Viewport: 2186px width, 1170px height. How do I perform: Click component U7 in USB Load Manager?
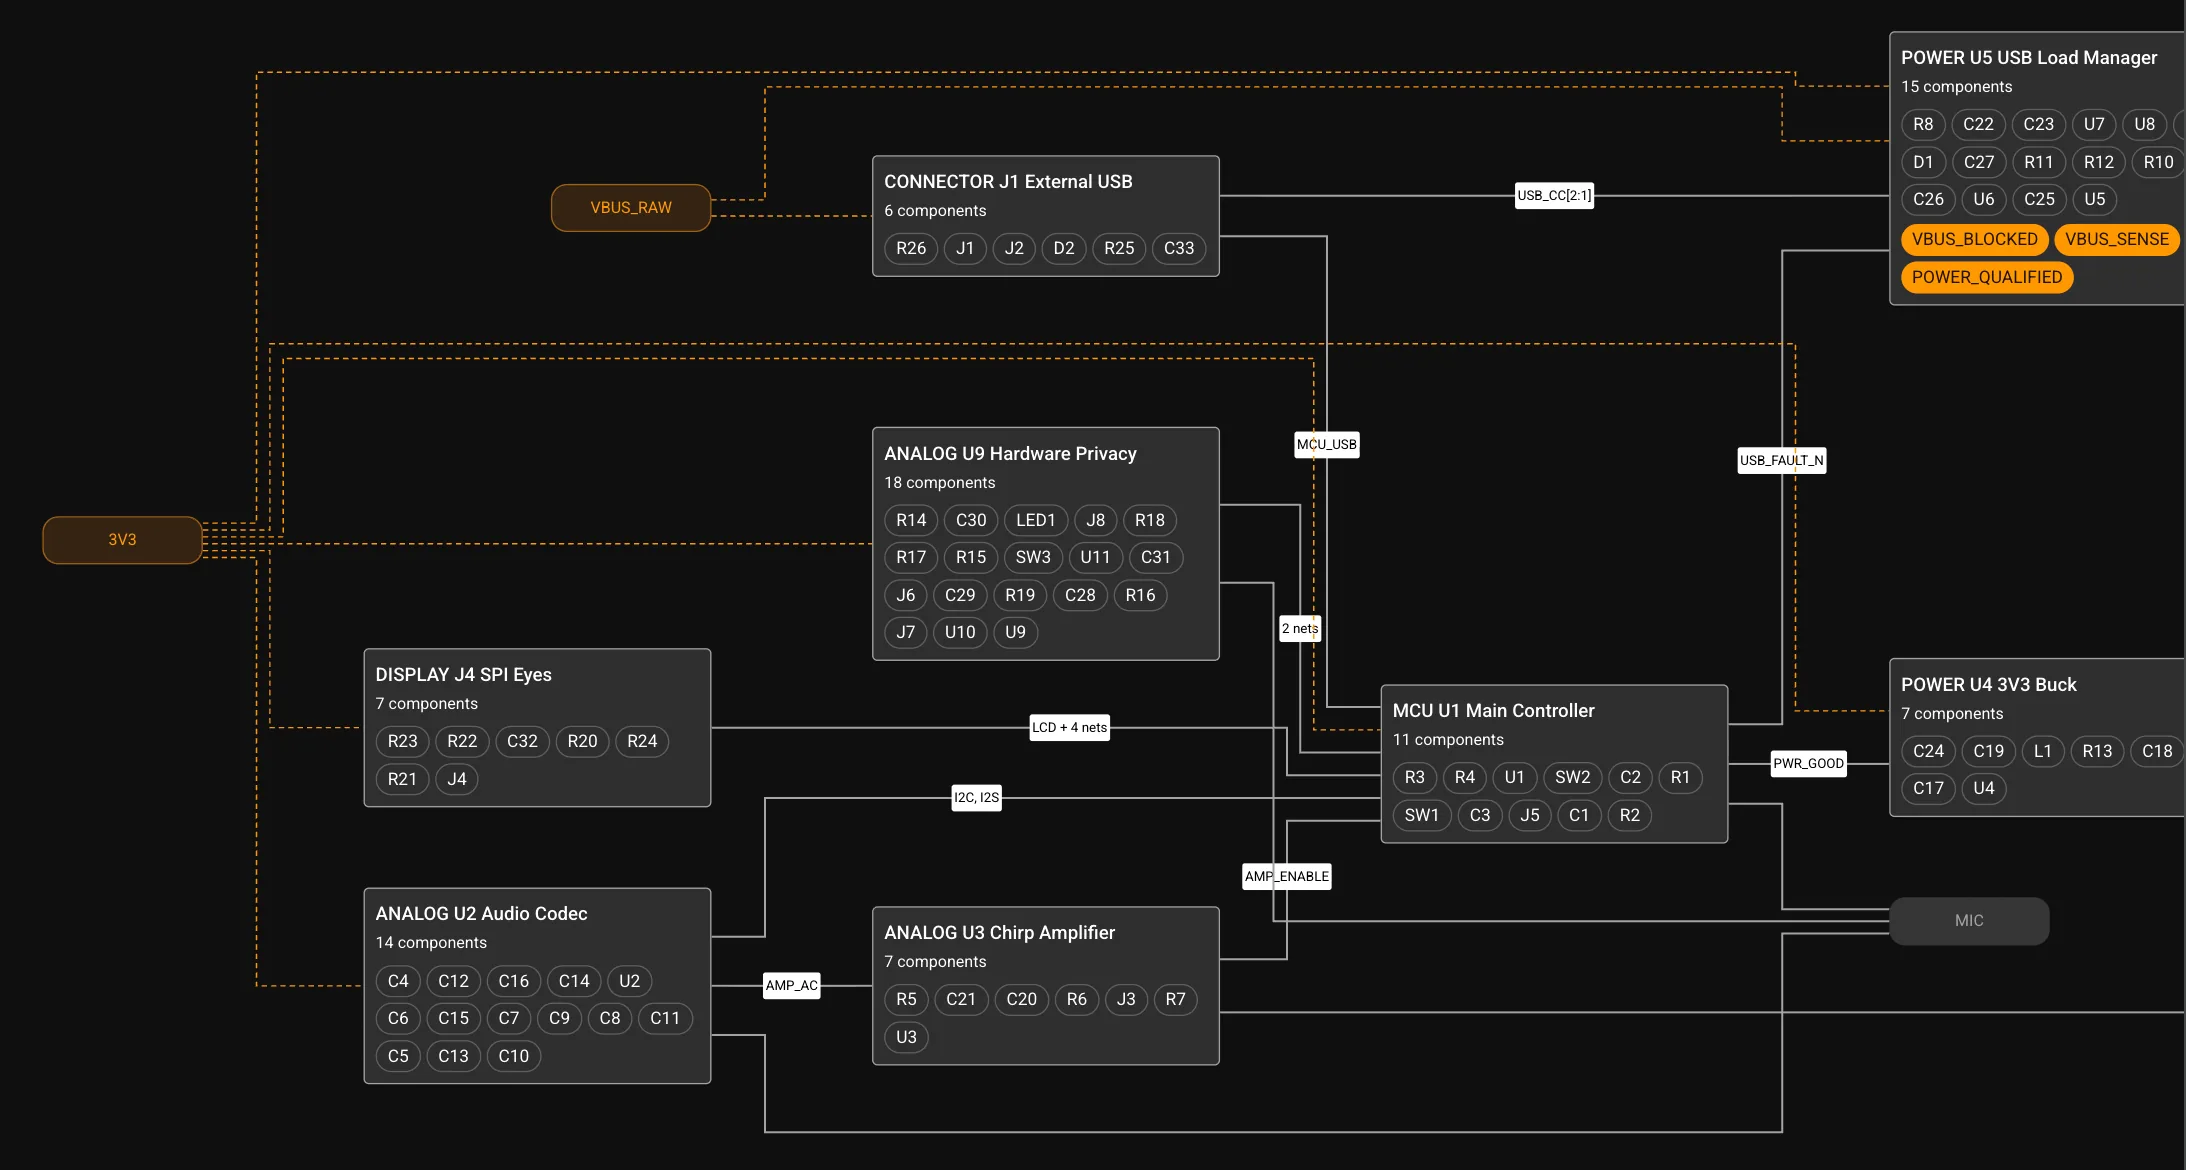[2094, 125]
